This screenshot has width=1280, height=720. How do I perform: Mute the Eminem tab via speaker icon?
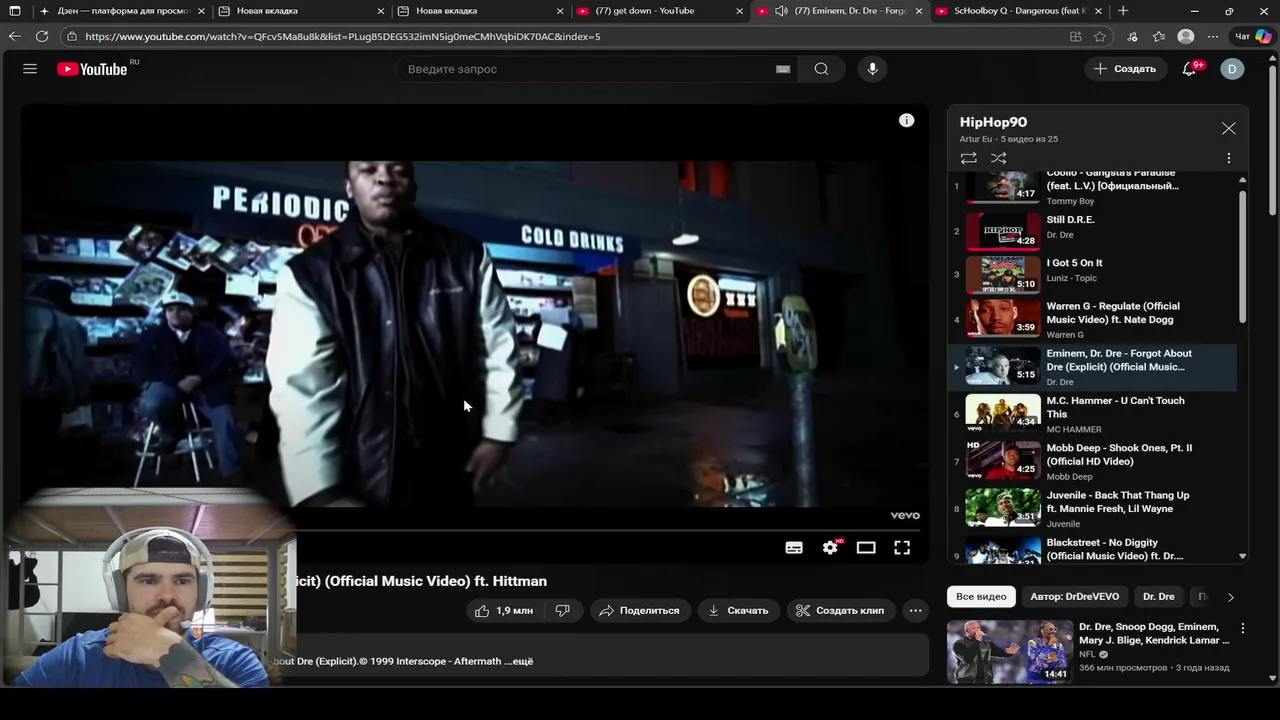tap(781, 11)
